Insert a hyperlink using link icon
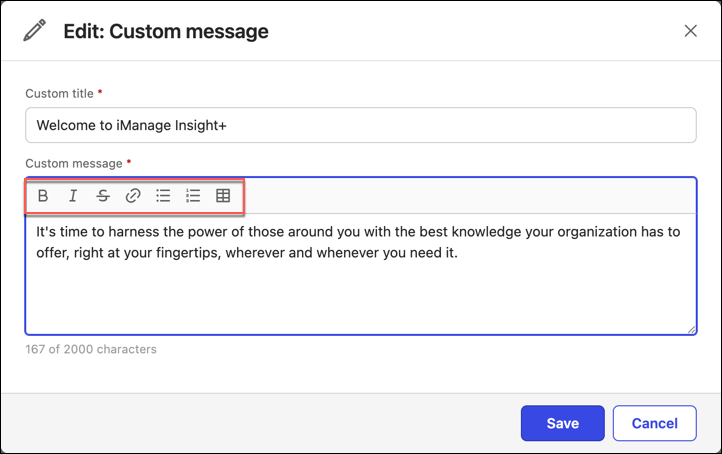 pos(133,196)
